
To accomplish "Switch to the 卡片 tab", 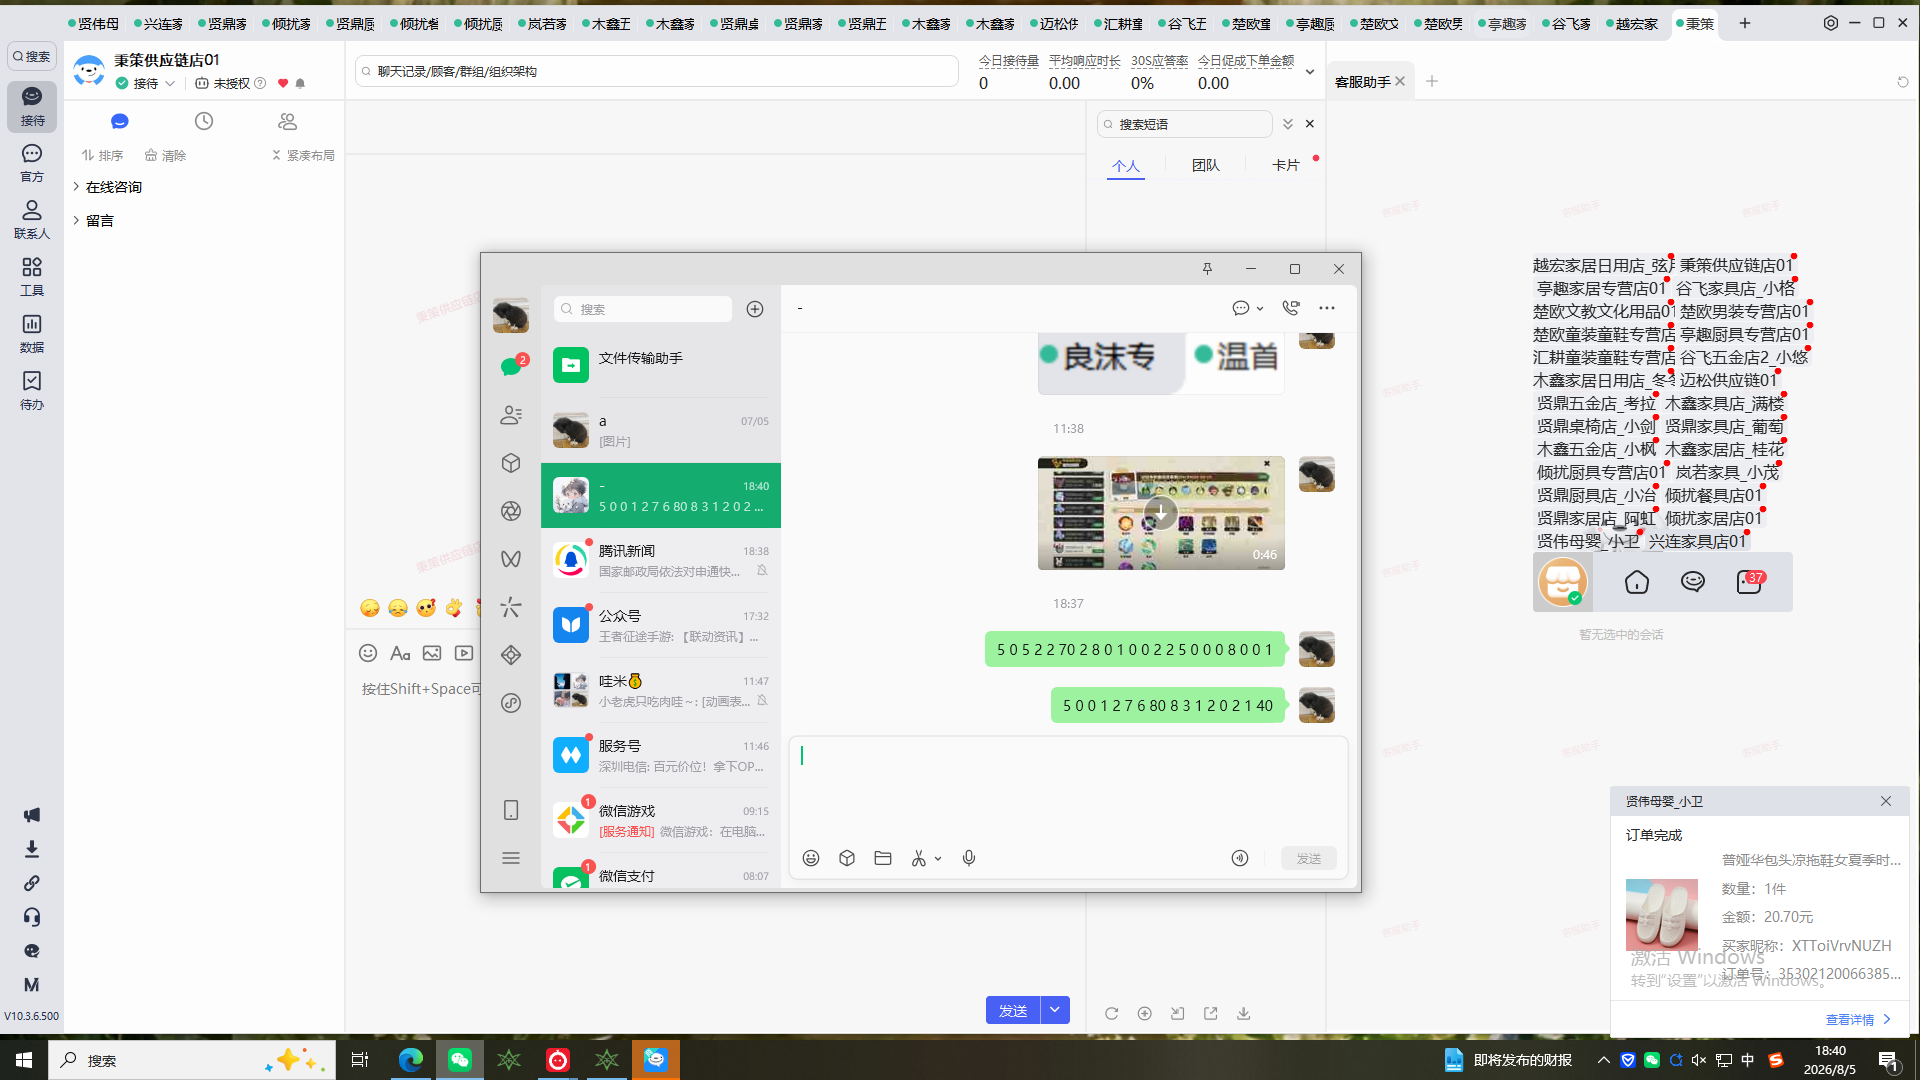I will pos(1286,166).
